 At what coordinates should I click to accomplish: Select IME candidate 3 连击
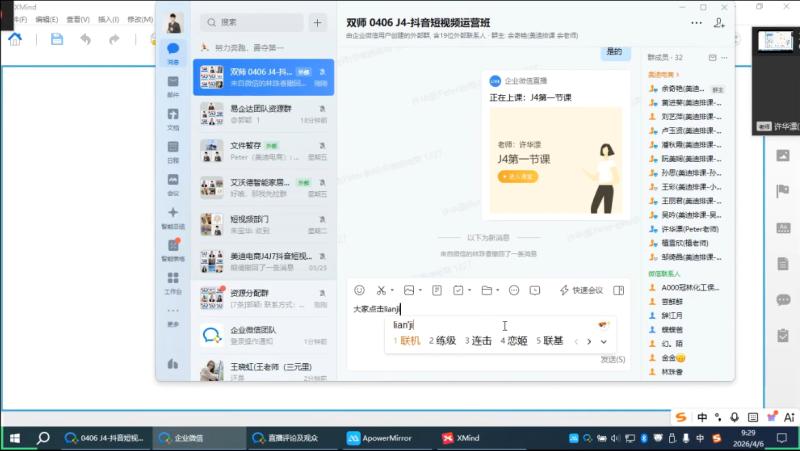pos(478,341)
